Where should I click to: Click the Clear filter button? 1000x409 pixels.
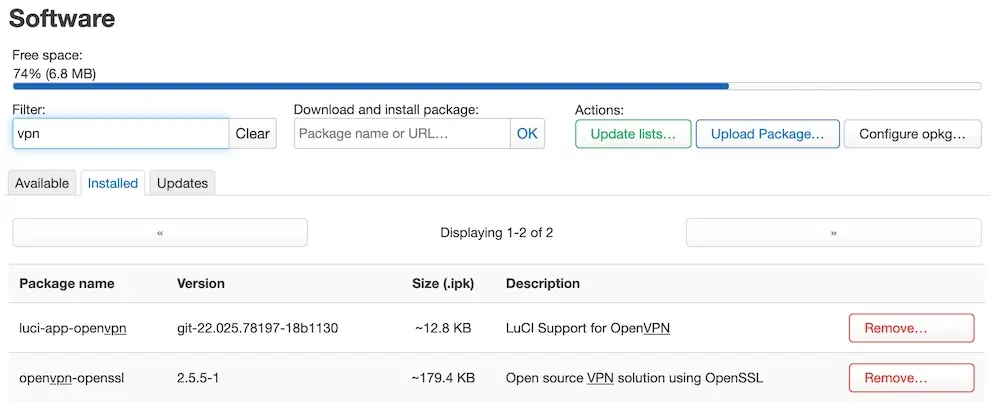[253, 134]
